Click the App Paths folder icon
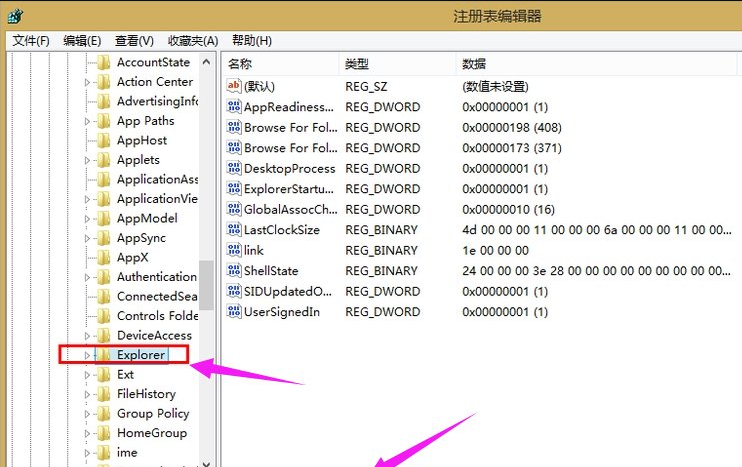 point(103,121)
